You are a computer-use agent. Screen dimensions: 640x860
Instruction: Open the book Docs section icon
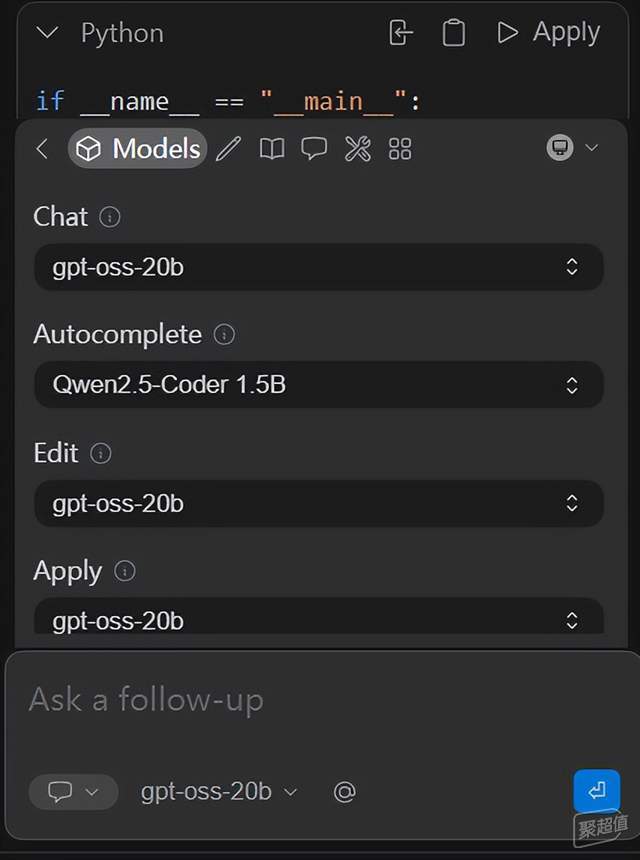pos(271,149)
